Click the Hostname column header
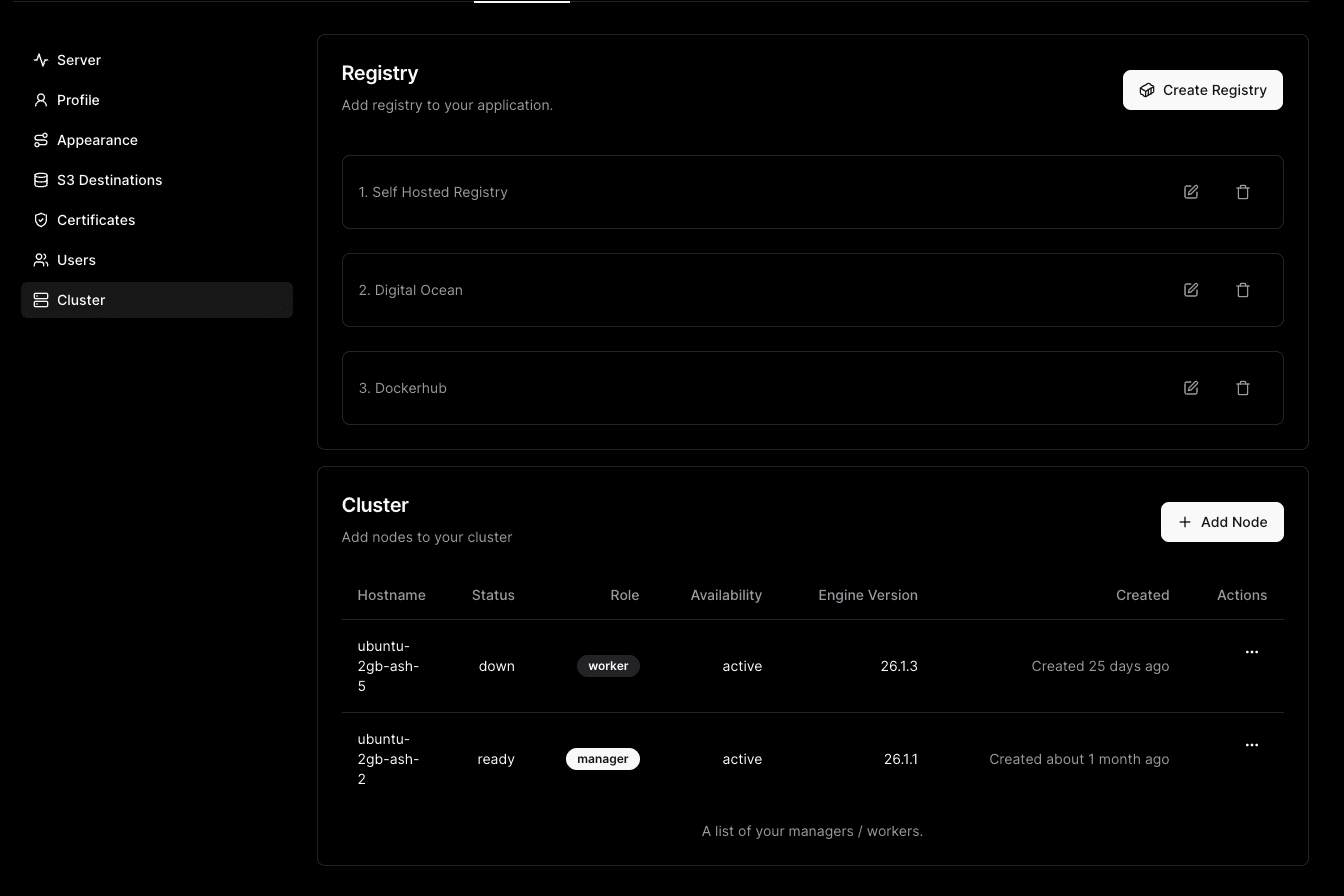Viewport: 1344px width, 896px height. 392,595
